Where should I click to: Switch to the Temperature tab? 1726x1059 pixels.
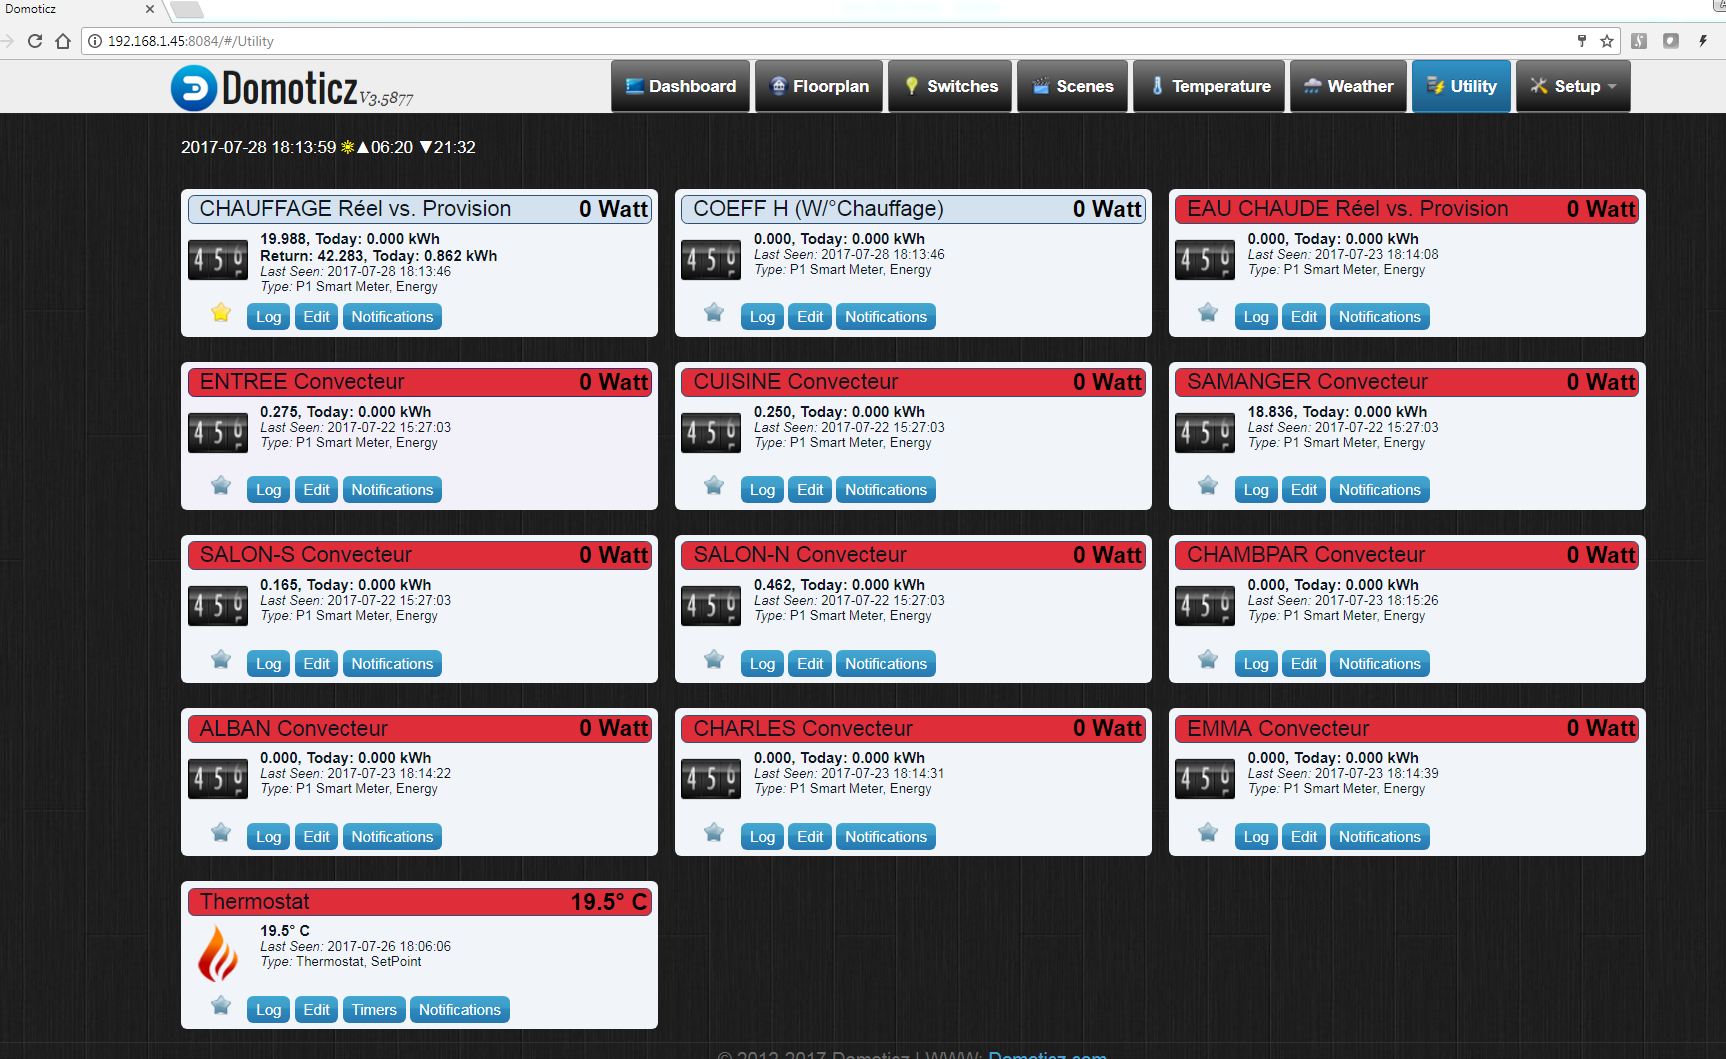coord(1209,86)
